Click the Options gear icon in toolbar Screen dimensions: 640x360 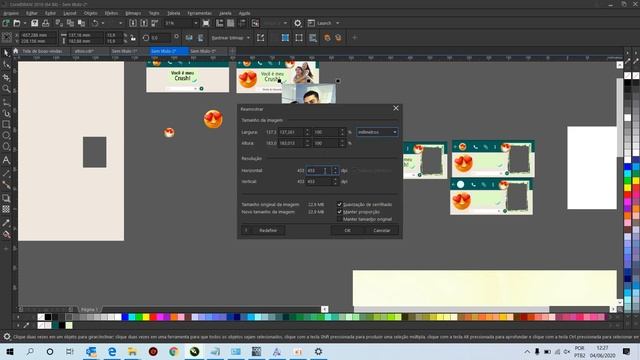tap(298, 23)
